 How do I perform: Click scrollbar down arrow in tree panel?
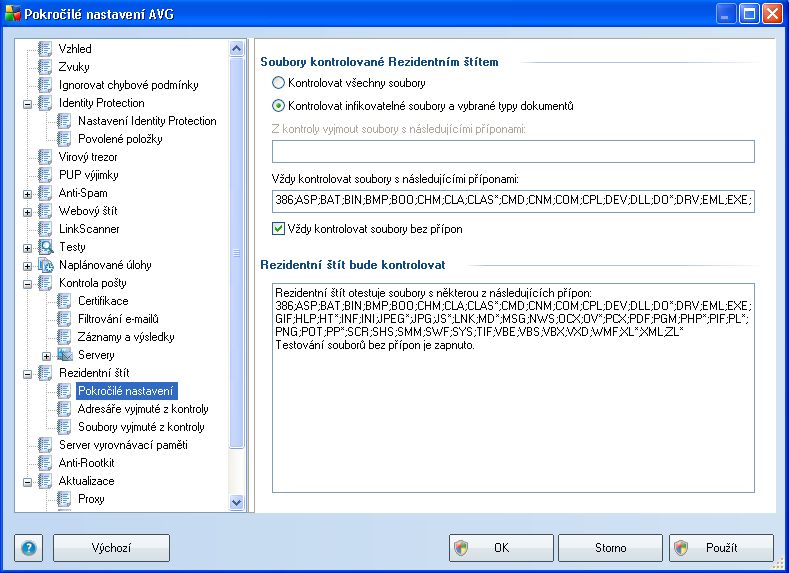[x=236, y=502]
